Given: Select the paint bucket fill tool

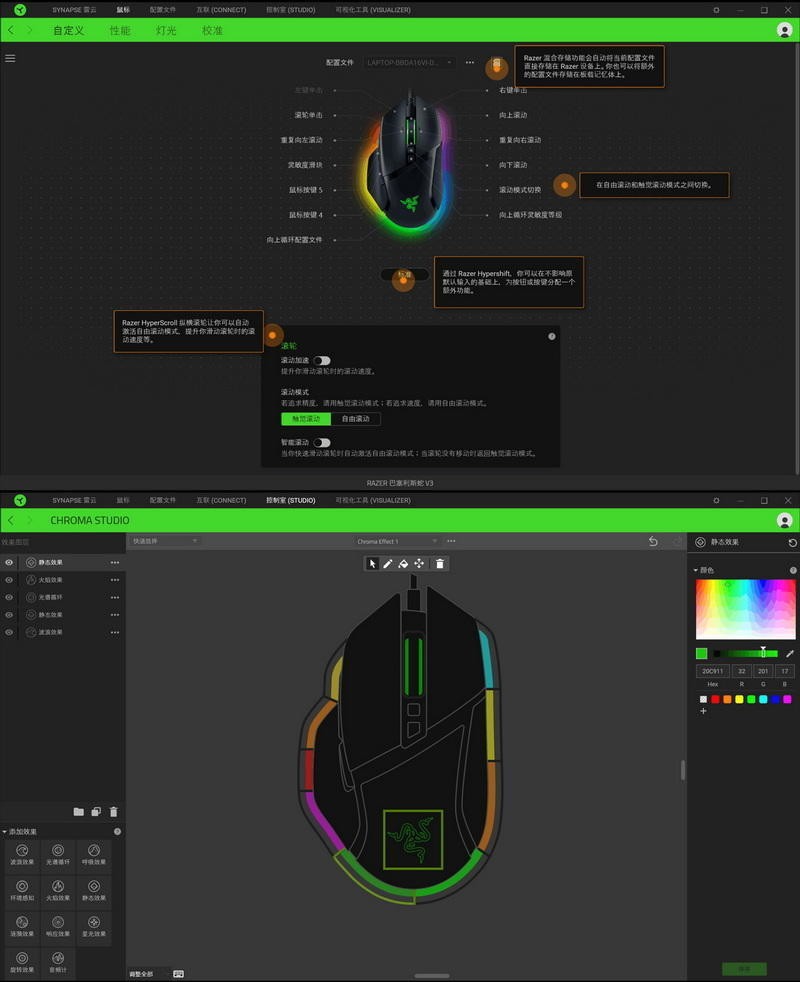Looking at the screenshot, I should click(x=403, y=564).
